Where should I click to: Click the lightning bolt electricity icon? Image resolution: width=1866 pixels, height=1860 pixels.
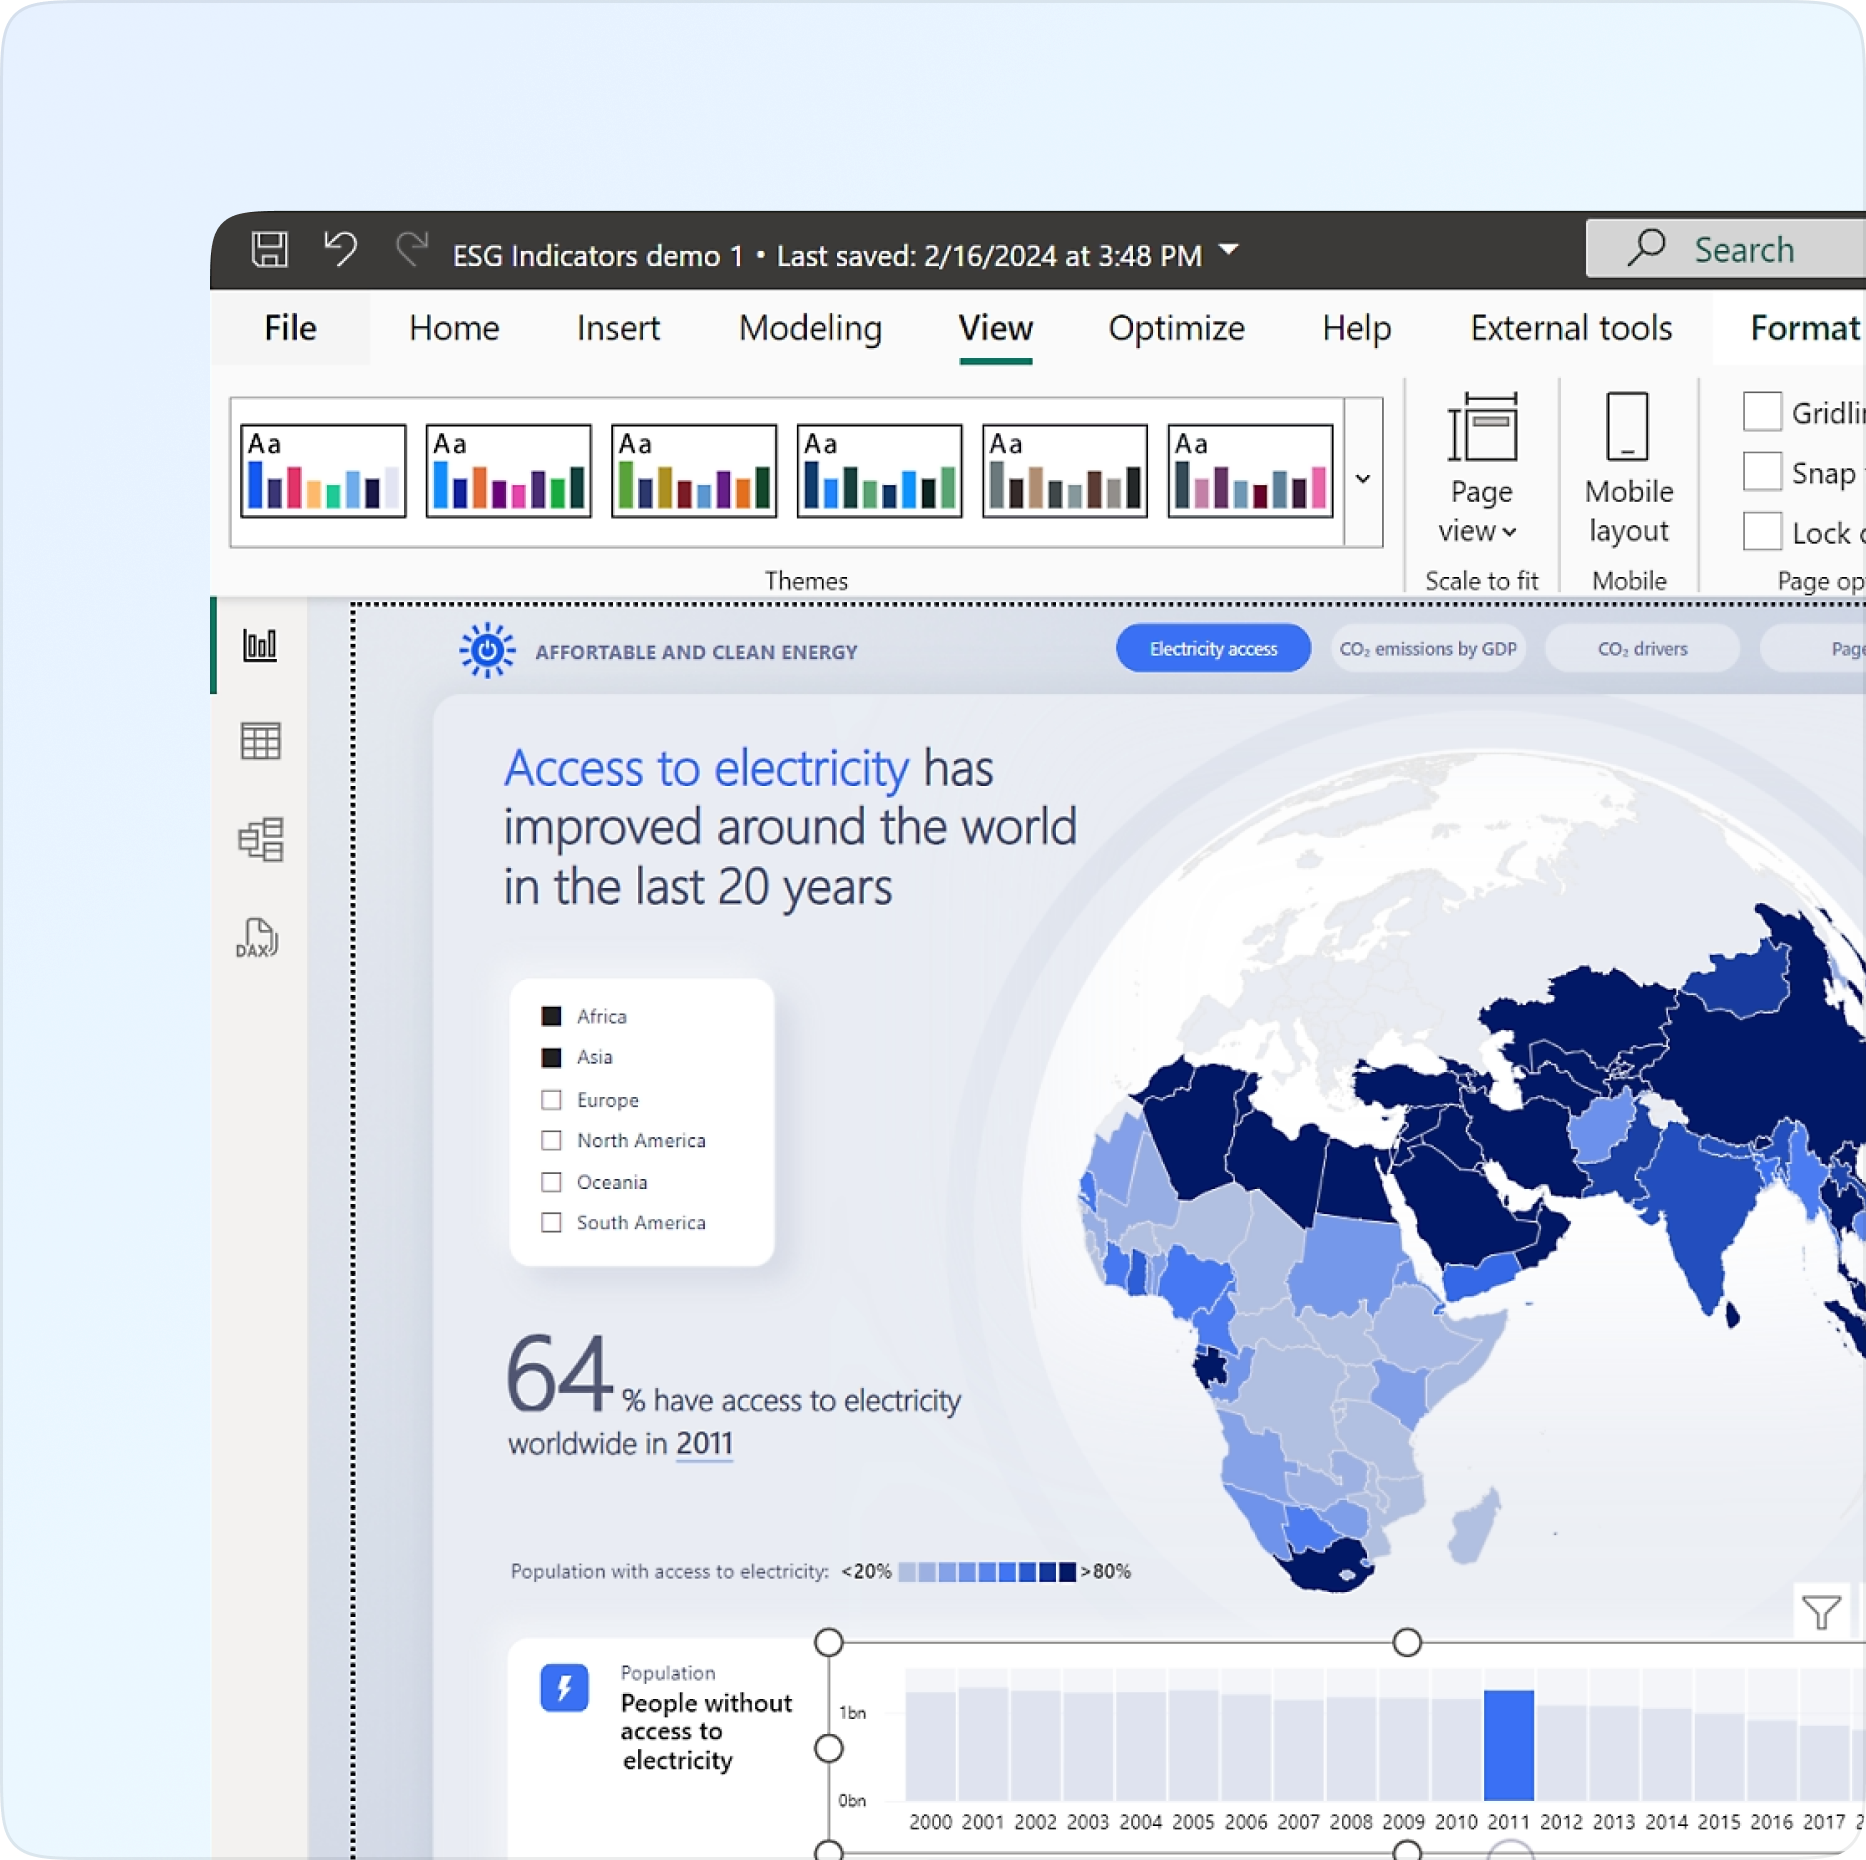click(x=564, y=1688)
